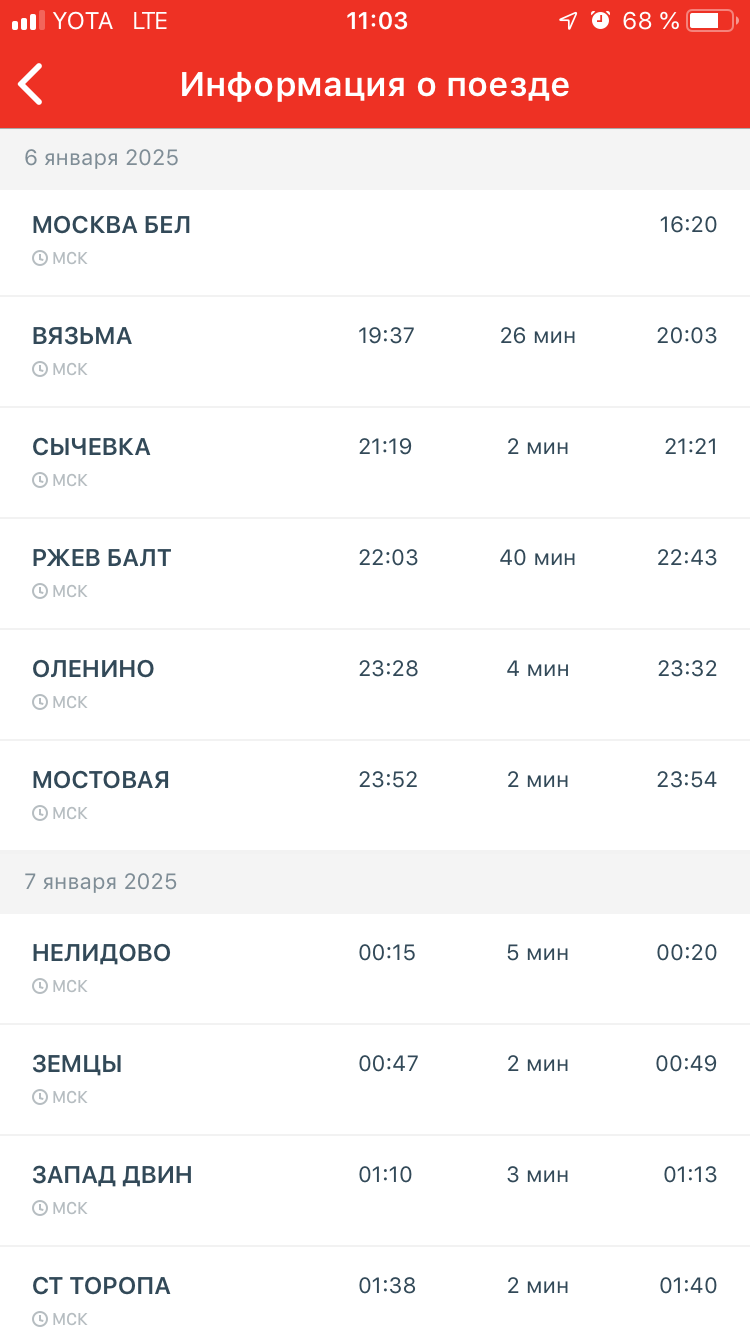Viewport: 750px width, 1334px height.
Task: Select the СТ ТОРОПА station row
Action: 375,1295
